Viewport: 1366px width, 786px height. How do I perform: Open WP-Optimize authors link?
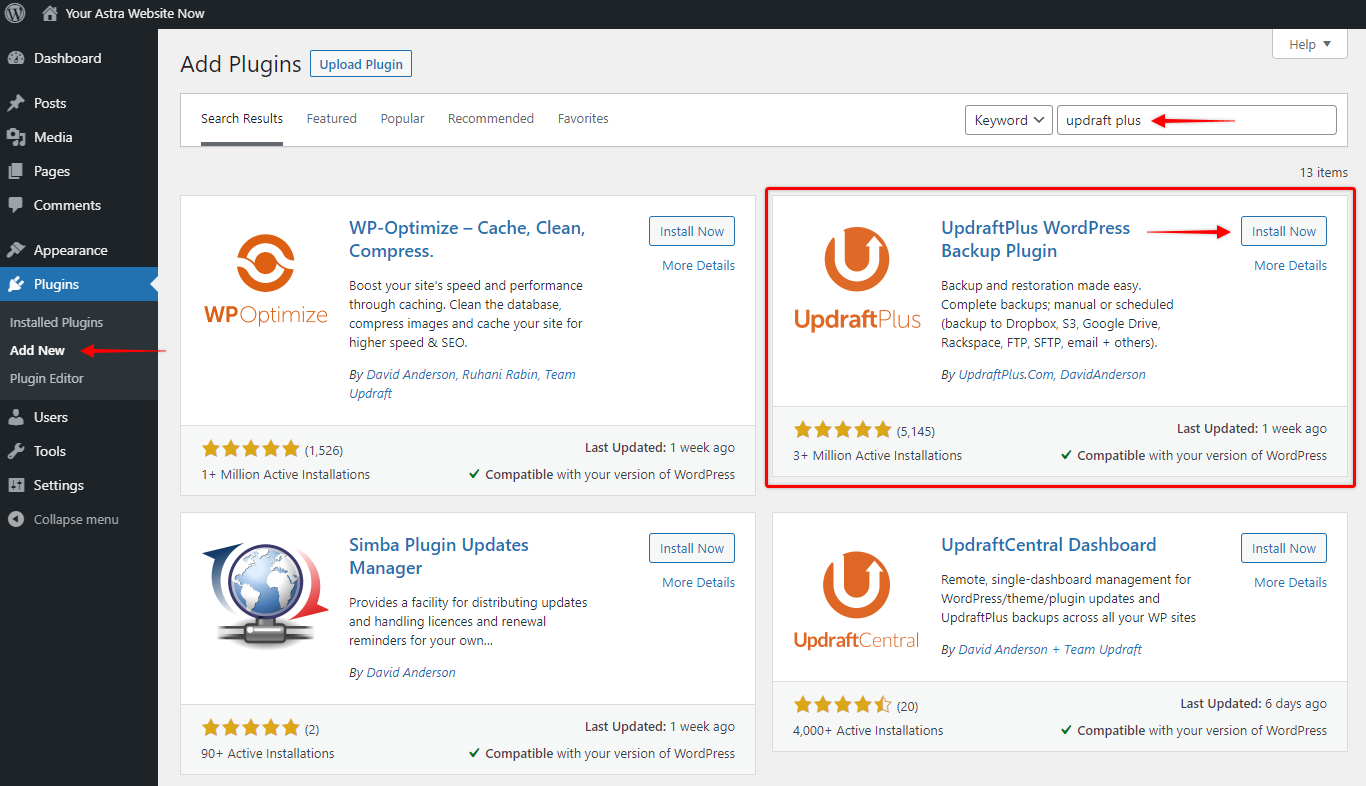tap(462, 384)
